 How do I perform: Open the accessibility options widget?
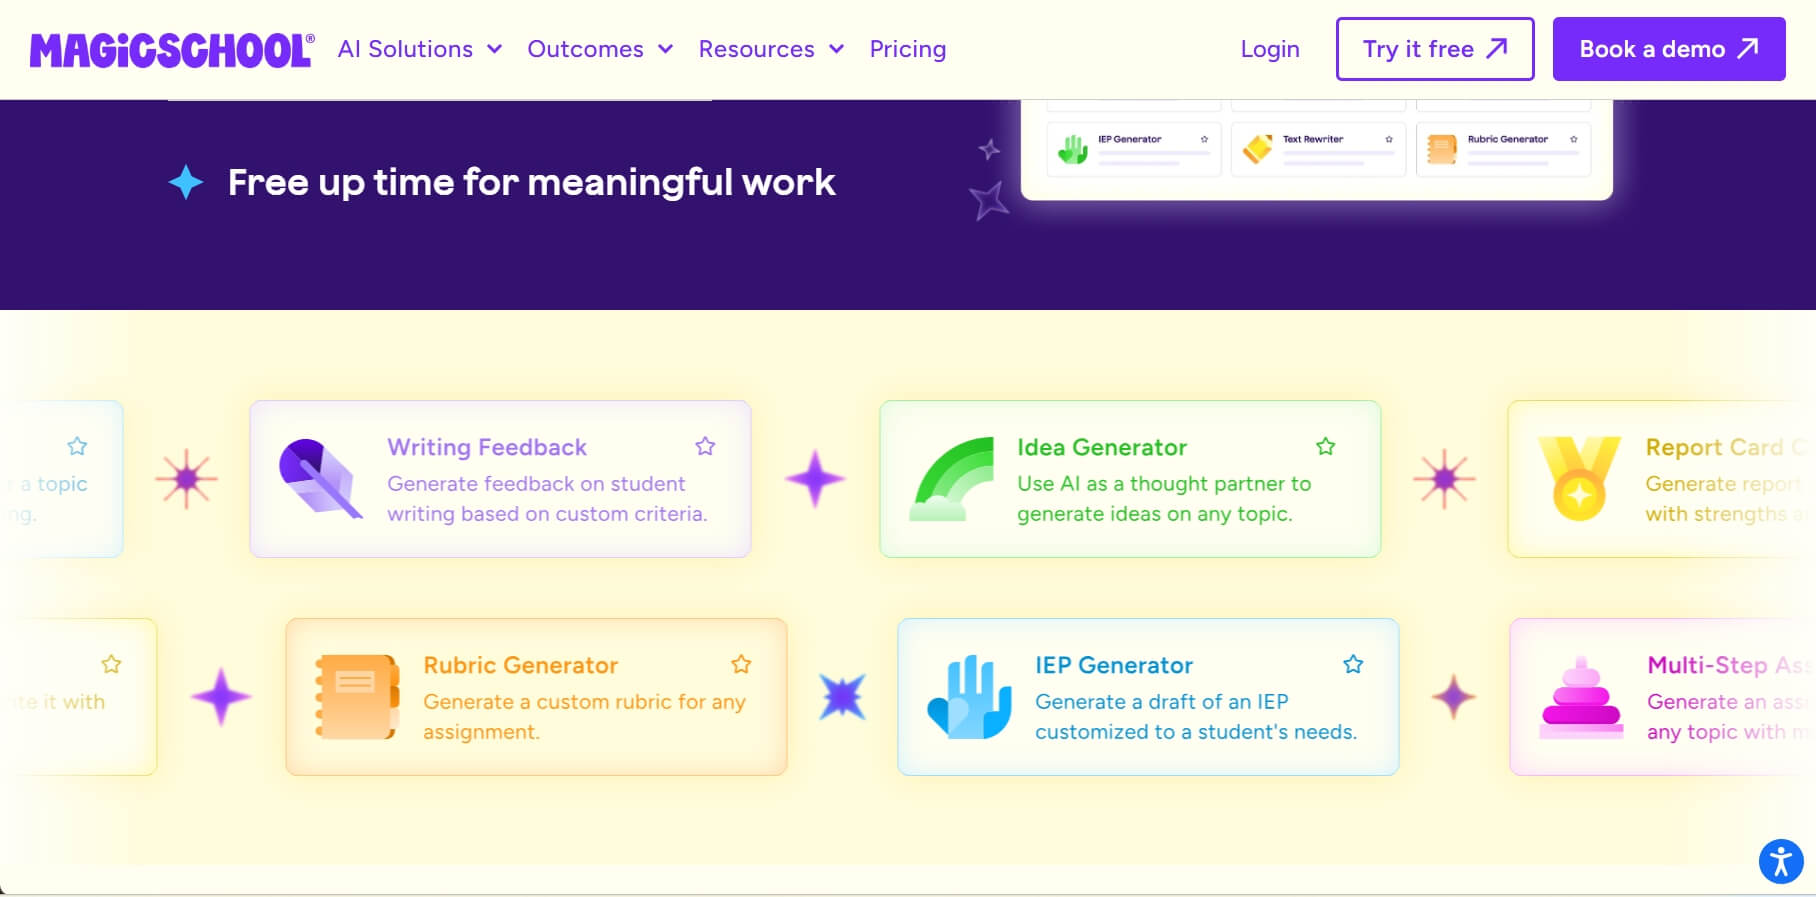tap(1780, 861)
